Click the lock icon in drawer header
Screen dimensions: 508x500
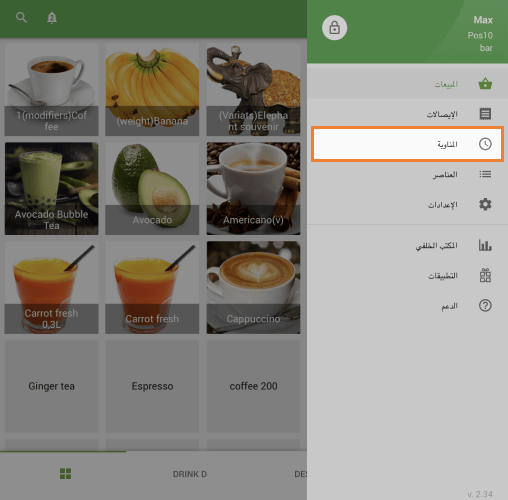(x=334, y=28)
